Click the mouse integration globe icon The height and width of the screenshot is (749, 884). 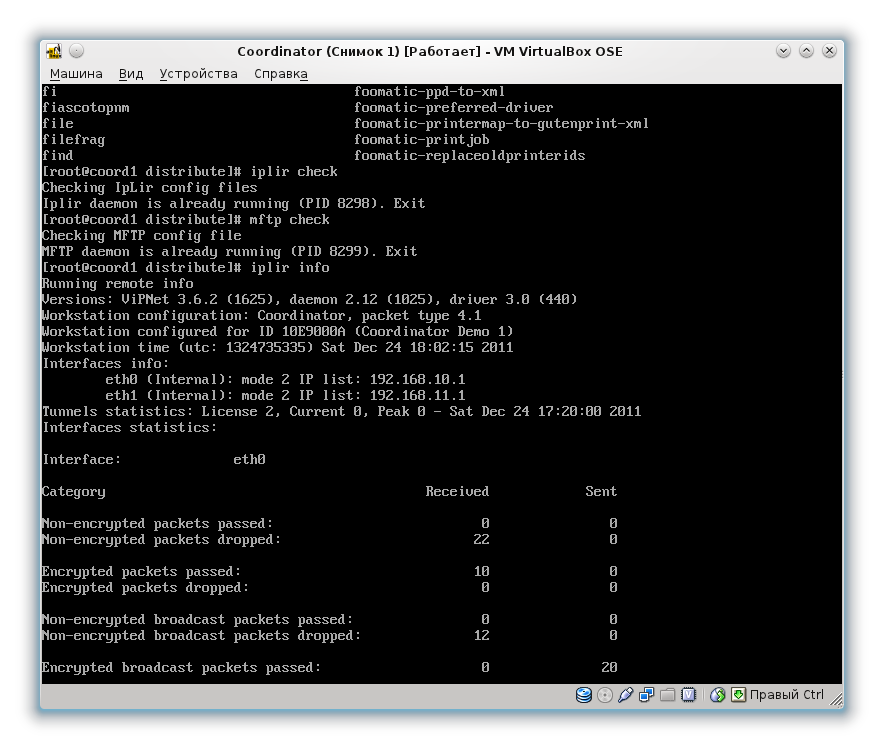[x=717, y=695]
